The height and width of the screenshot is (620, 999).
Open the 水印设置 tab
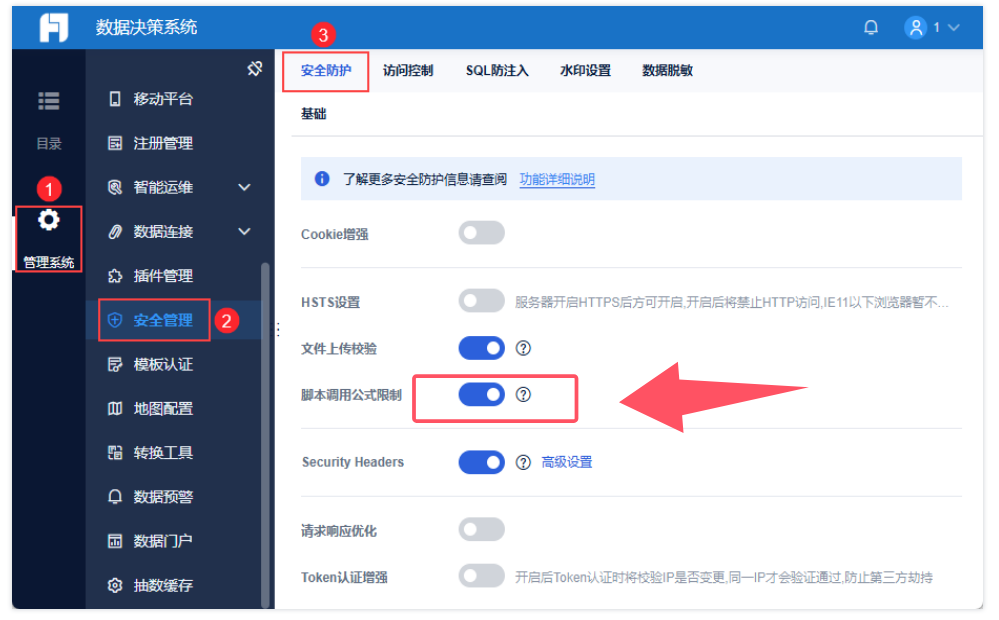(x=585, y=70)
